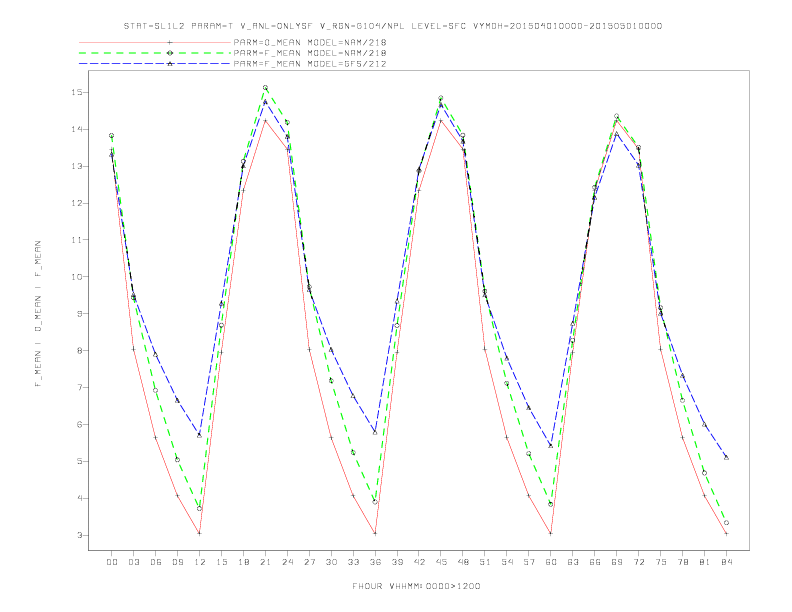The height and width of the screenshot is (612, 792).
Task: Click x-axis forecast hour label 36
Action: (375, 562)
